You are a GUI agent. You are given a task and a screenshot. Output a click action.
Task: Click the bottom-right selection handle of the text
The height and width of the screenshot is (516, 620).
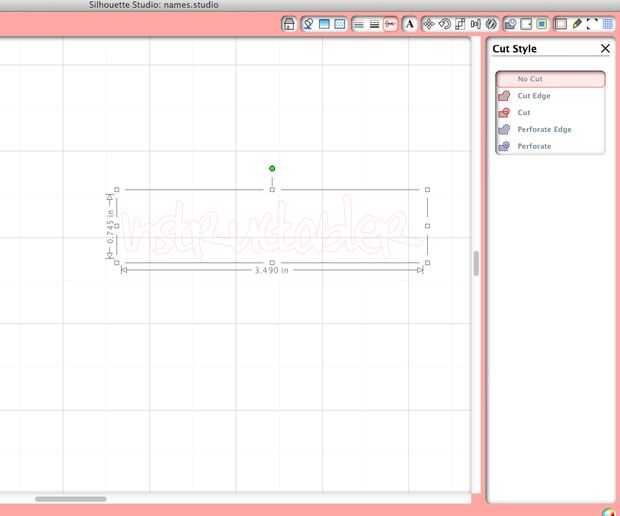click(427, 263)
